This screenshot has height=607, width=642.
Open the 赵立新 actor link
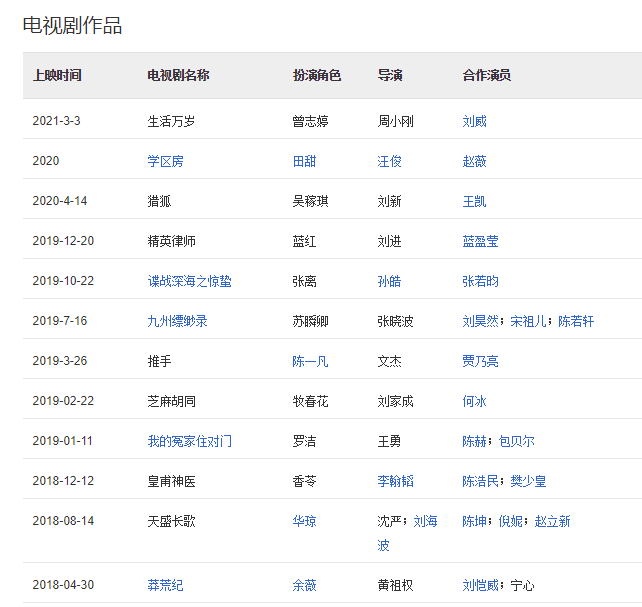click(x=552, y=521)
